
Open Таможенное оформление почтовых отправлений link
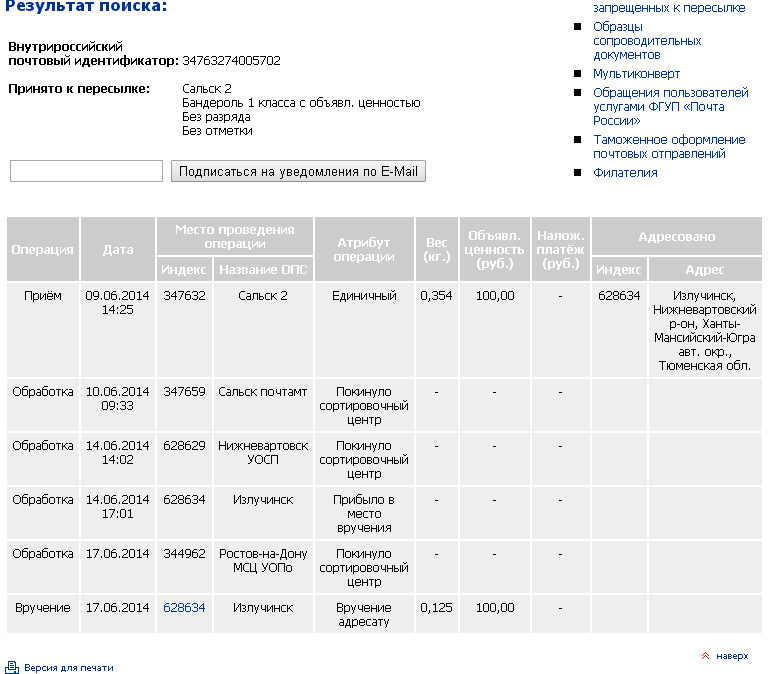pyautogui.click(x=669, y=147)
